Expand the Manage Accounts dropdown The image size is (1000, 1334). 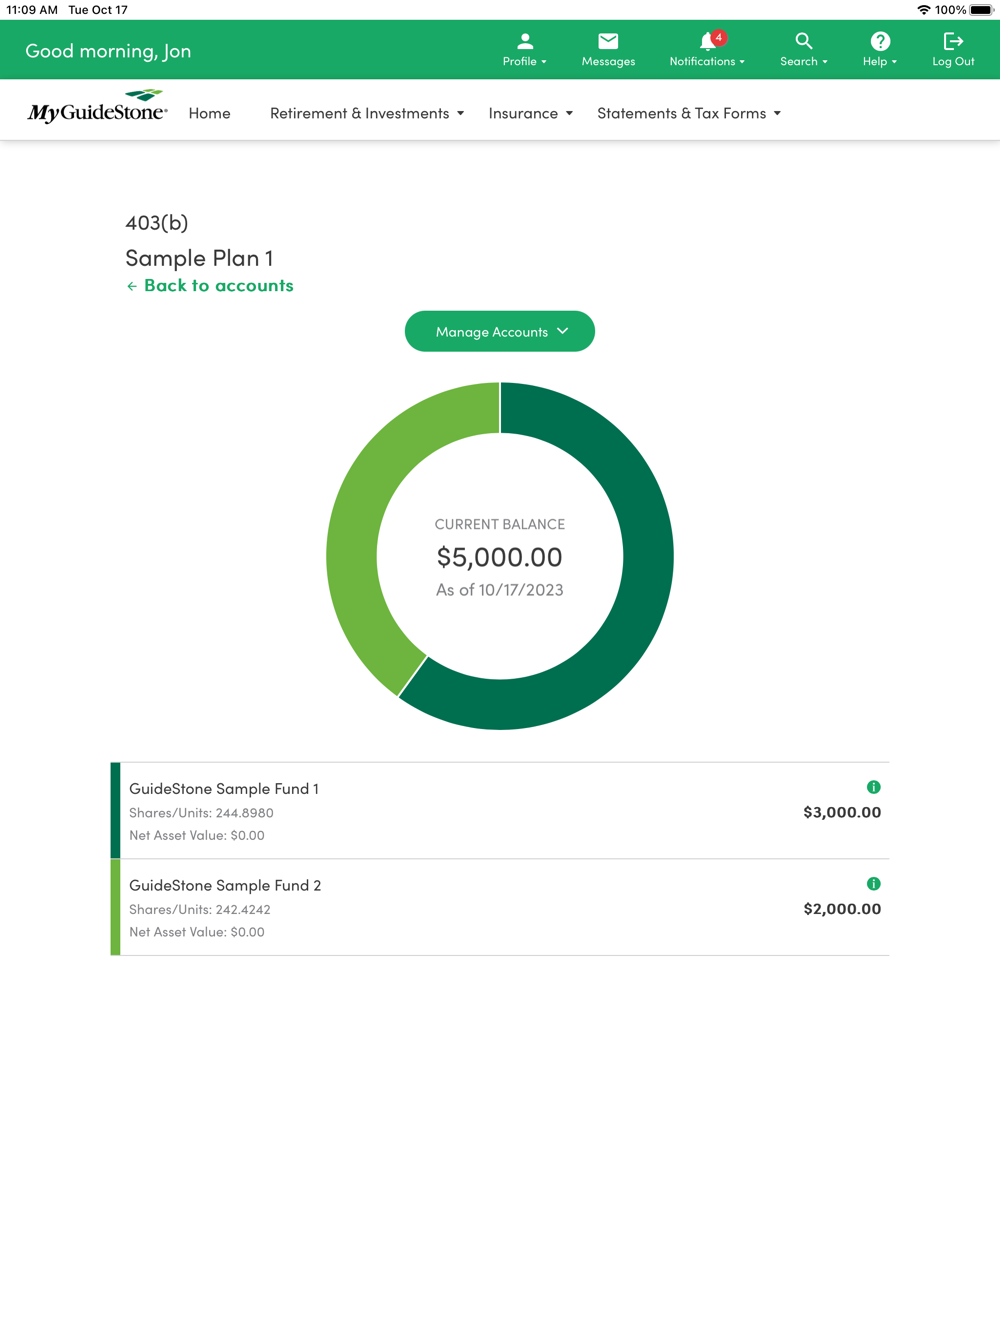pyautogui.click(x=500, y=331)
